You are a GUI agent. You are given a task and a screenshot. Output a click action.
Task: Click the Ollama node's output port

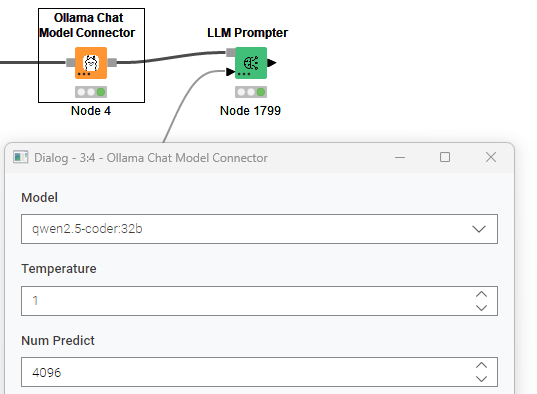112,62
